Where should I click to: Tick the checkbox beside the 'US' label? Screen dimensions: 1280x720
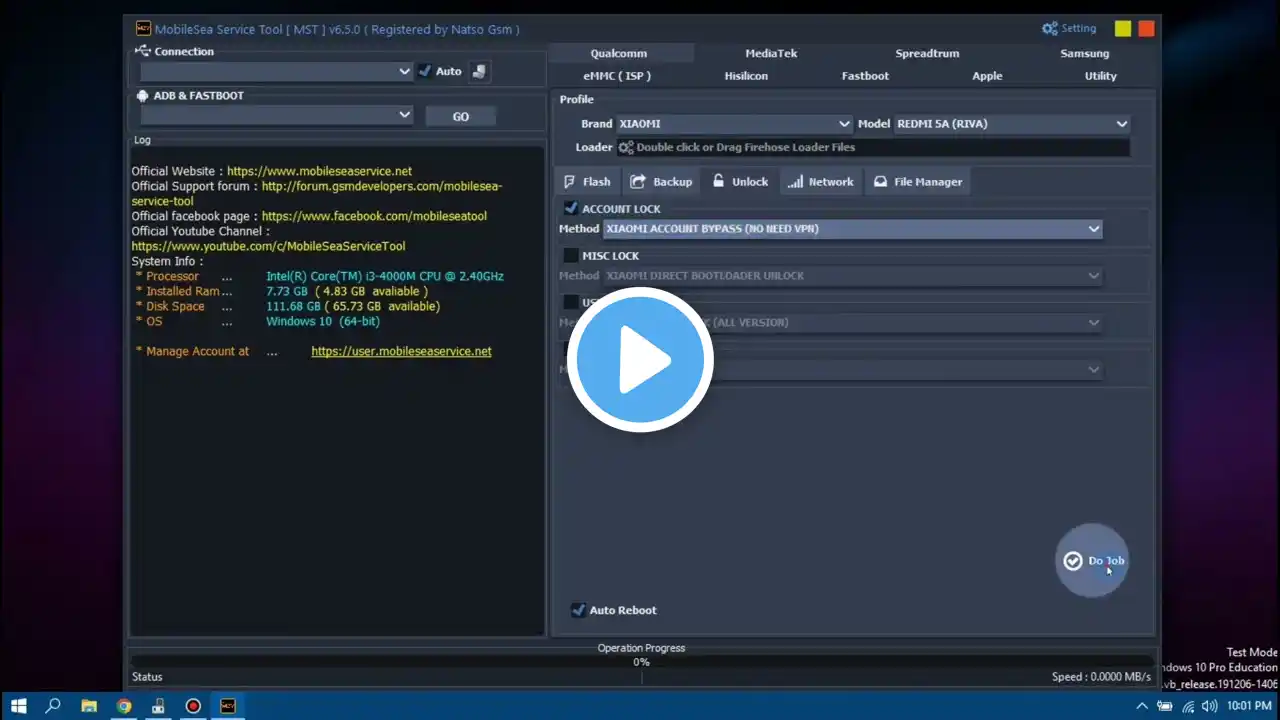click(571, 302)
